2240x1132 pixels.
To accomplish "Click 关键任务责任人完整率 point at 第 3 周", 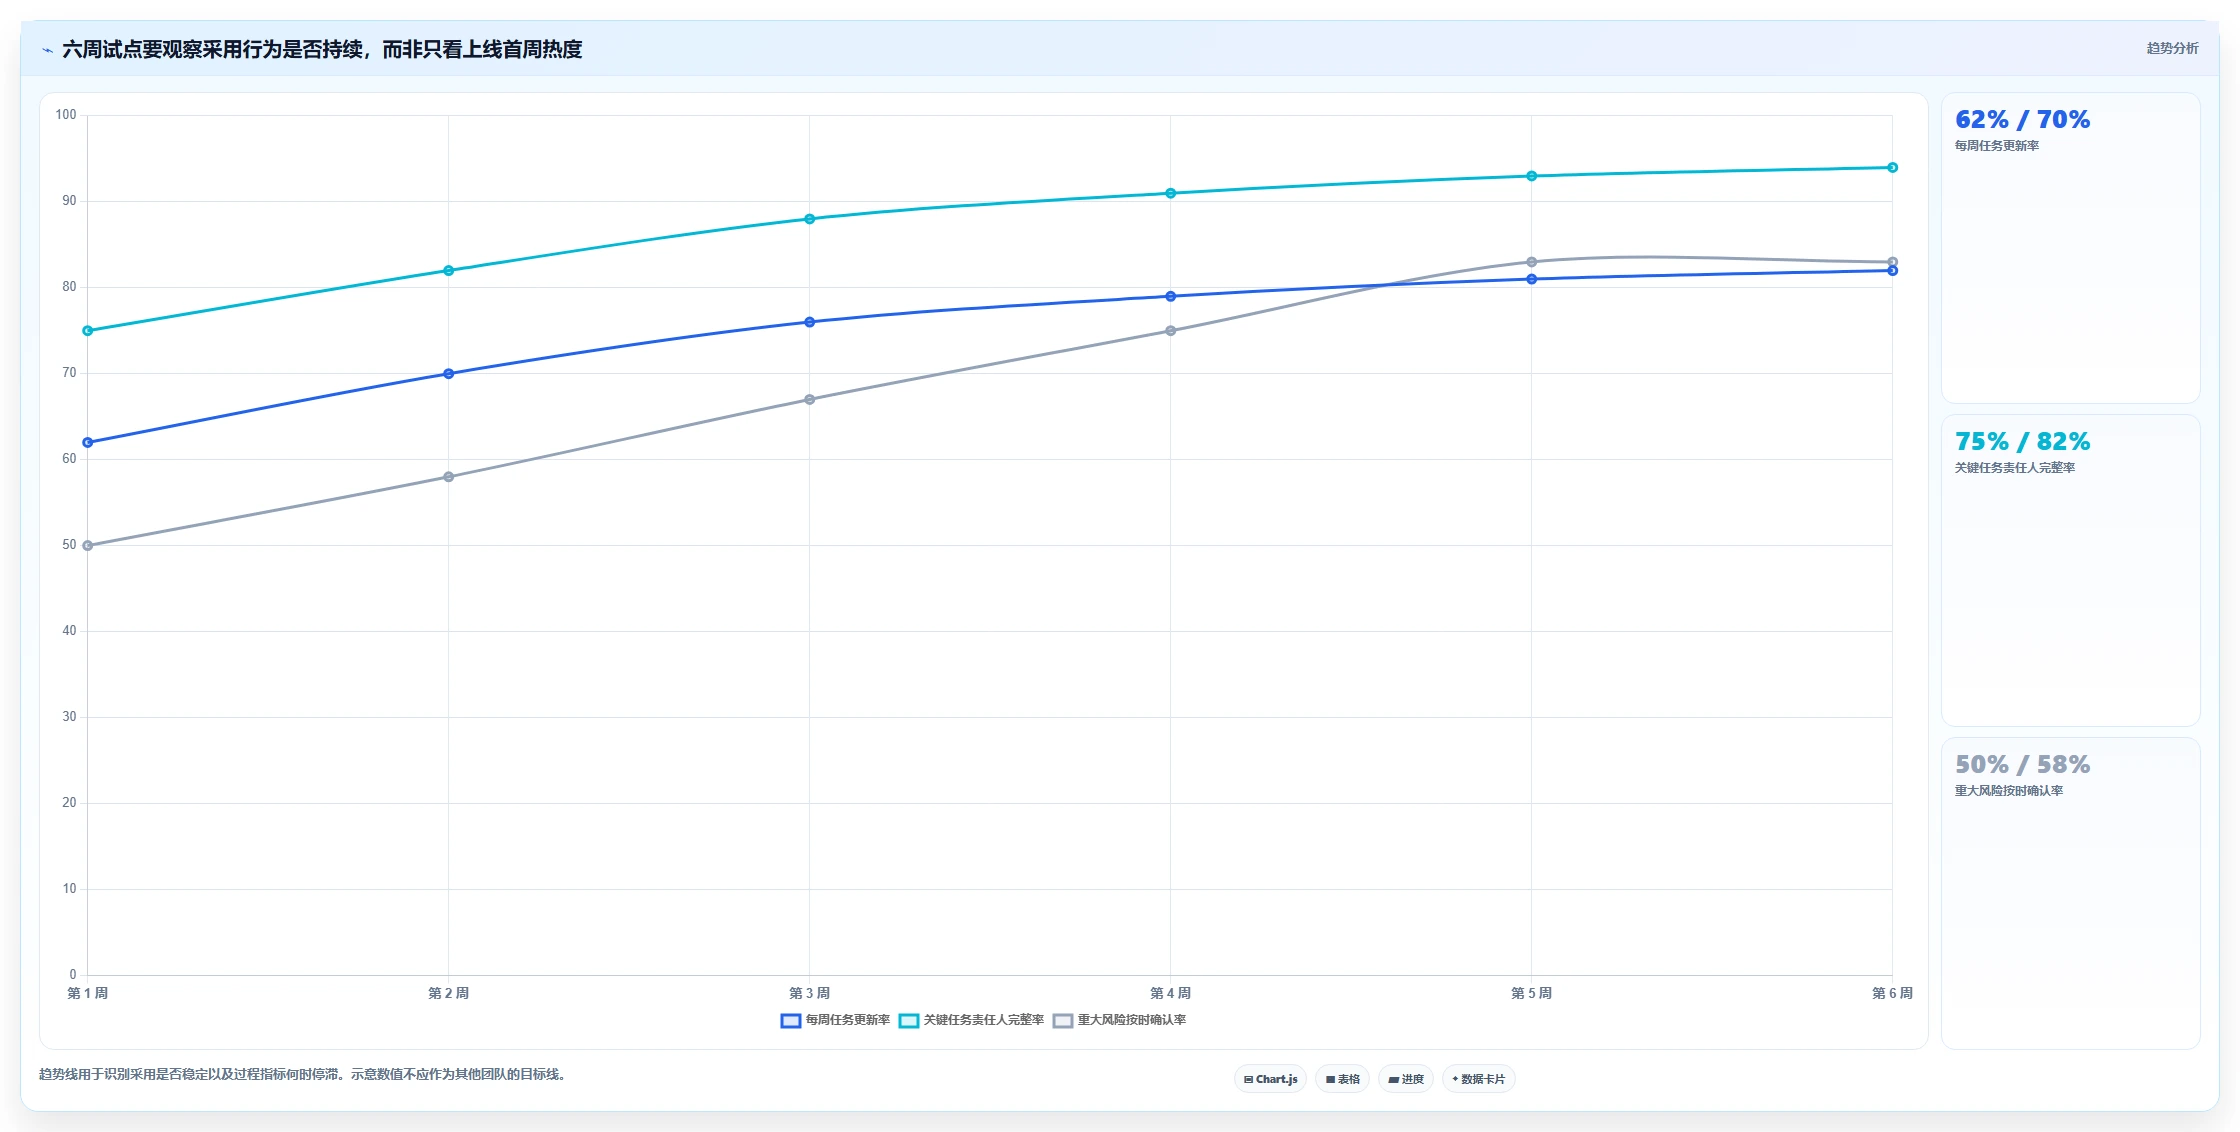I will click(809, 219).
